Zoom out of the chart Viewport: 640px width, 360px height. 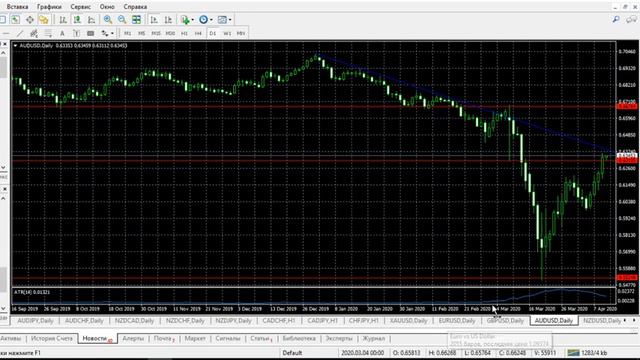(122, 20)
